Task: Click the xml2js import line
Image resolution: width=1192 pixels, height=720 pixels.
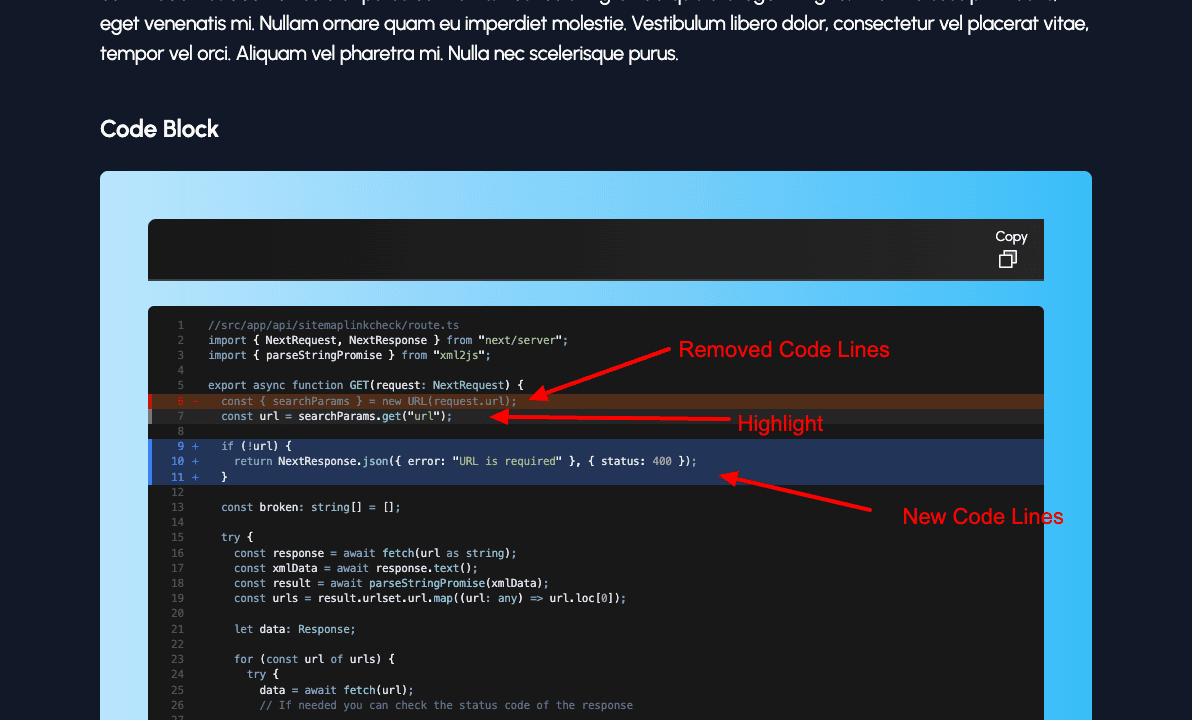Action: 348,354
